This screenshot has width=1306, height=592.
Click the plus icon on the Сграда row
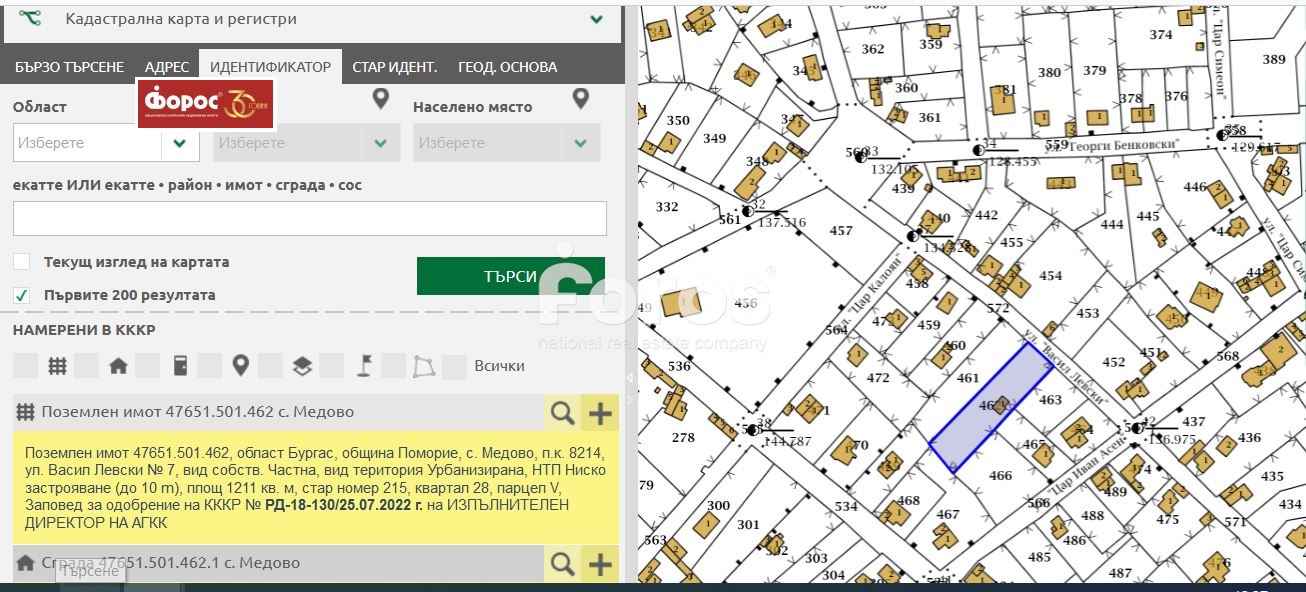tap(600, 564)
